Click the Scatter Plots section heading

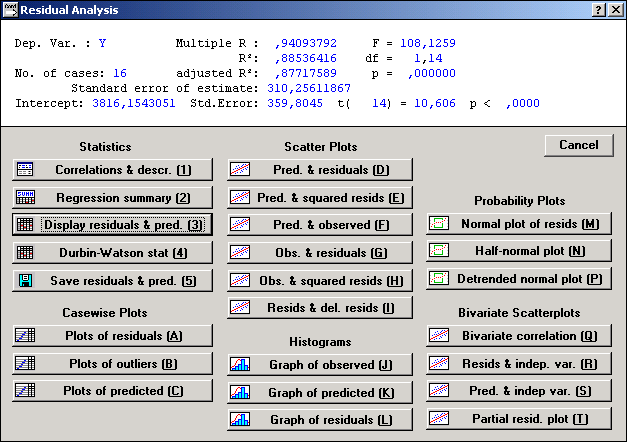(x=321, y=147)
